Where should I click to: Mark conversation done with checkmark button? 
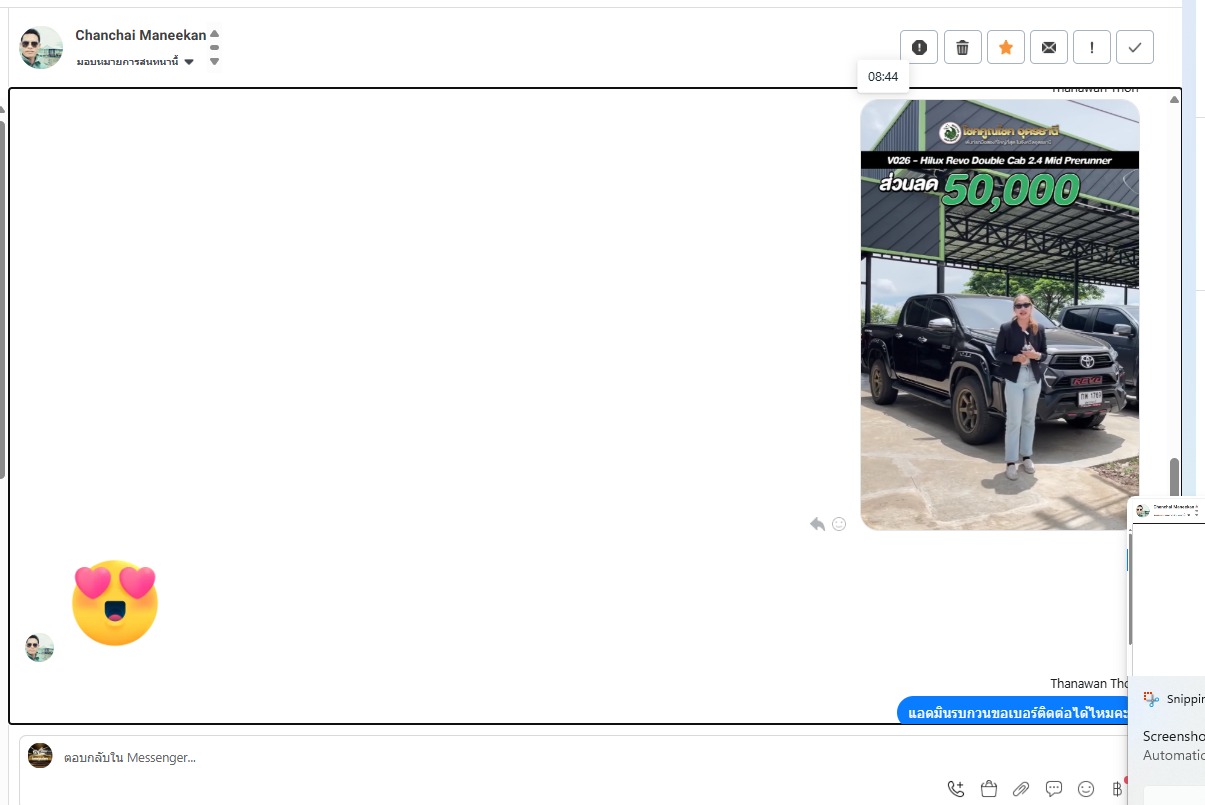pos(1135,47)
